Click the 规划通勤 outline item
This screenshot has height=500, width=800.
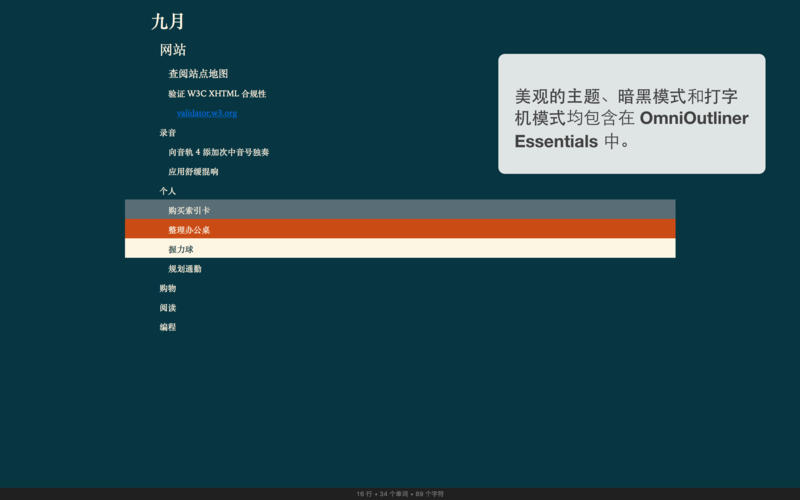point(185,269)
